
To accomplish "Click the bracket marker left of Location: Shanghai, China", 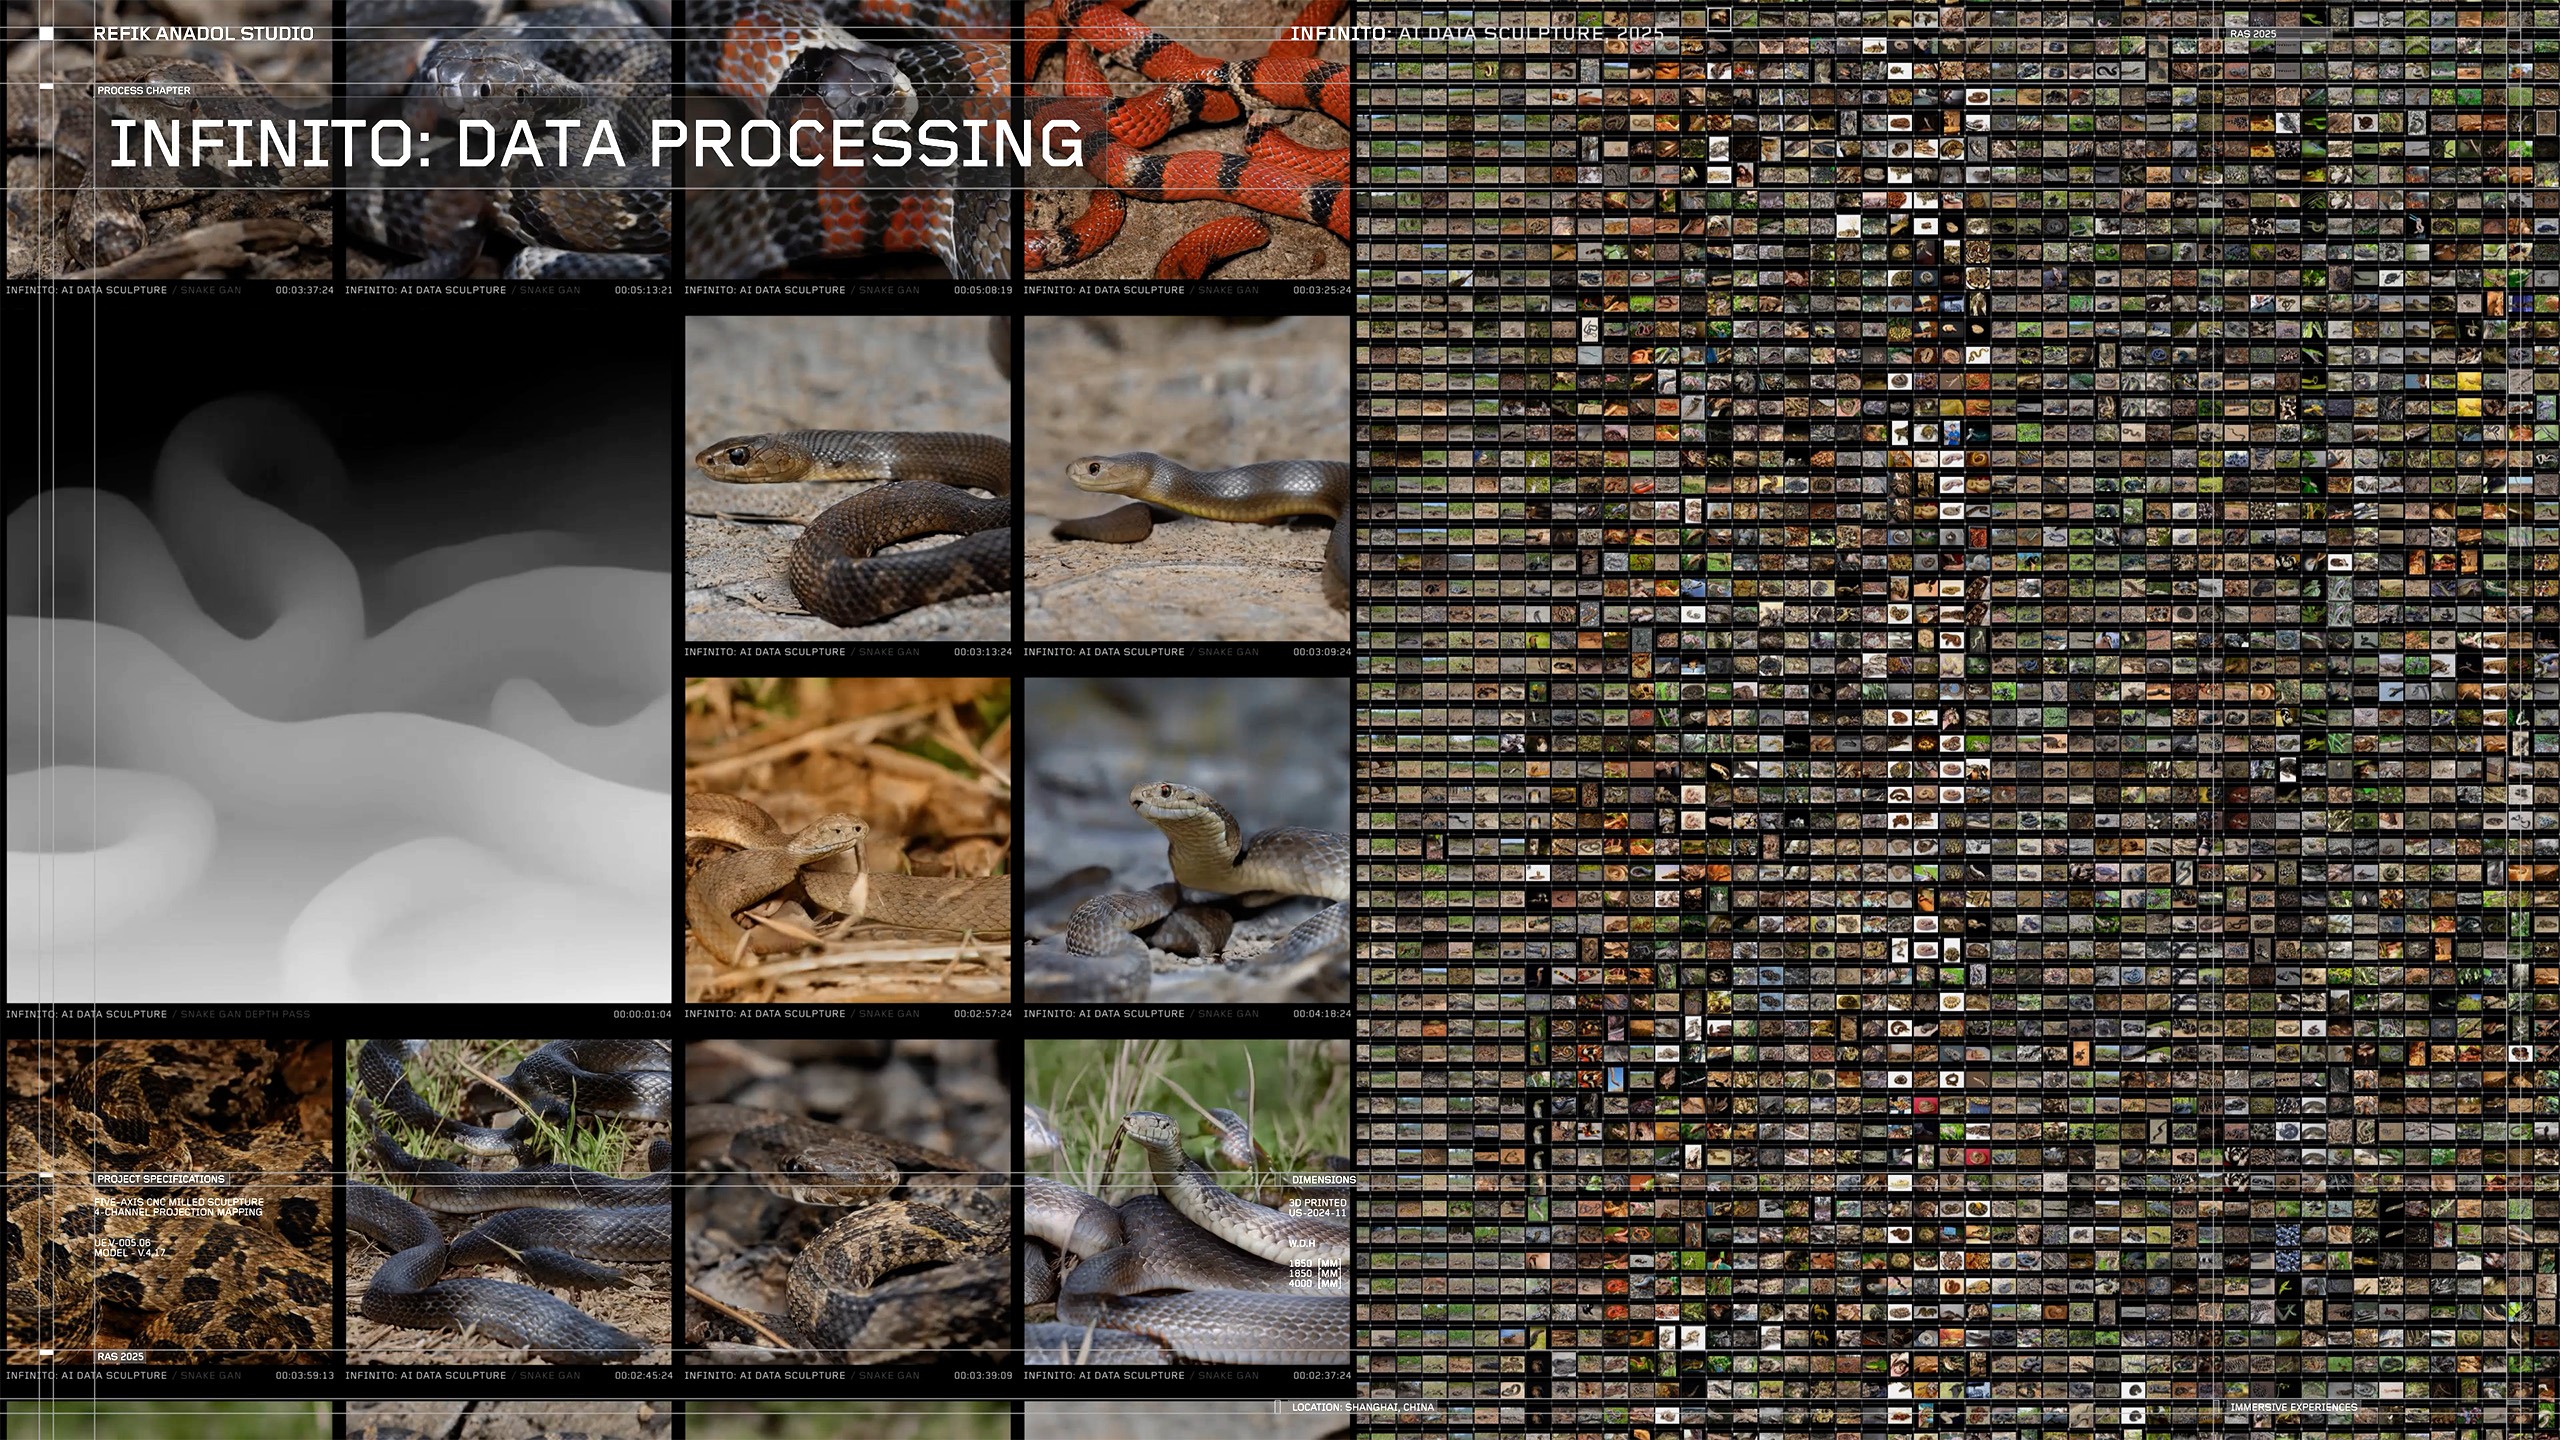I will [1277, 1407].
